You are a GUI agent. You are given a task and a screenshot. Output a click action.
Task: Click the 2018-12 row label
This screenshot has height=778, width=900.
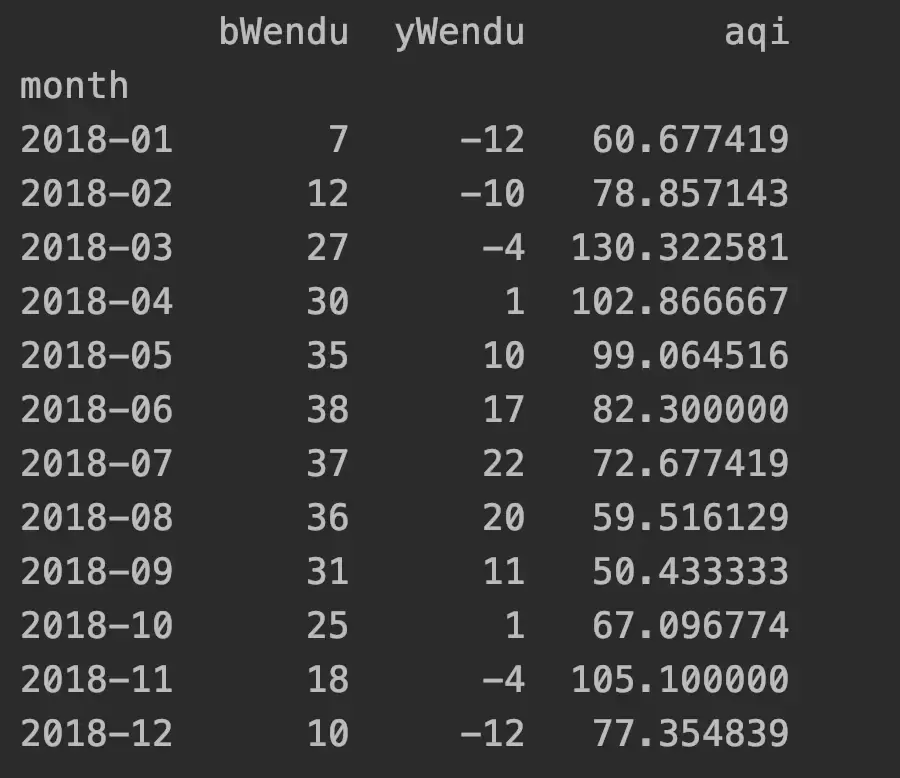pyautogui.click(x=96, y=734)
